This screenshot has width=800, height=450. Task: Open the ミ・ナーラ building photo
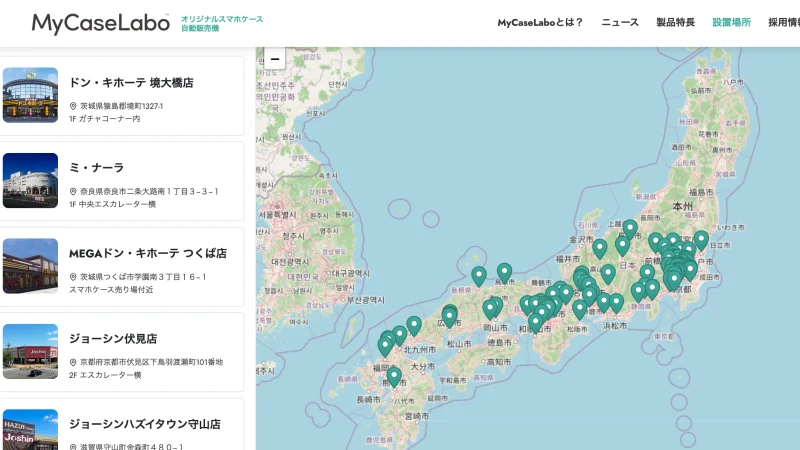(30, 181)
